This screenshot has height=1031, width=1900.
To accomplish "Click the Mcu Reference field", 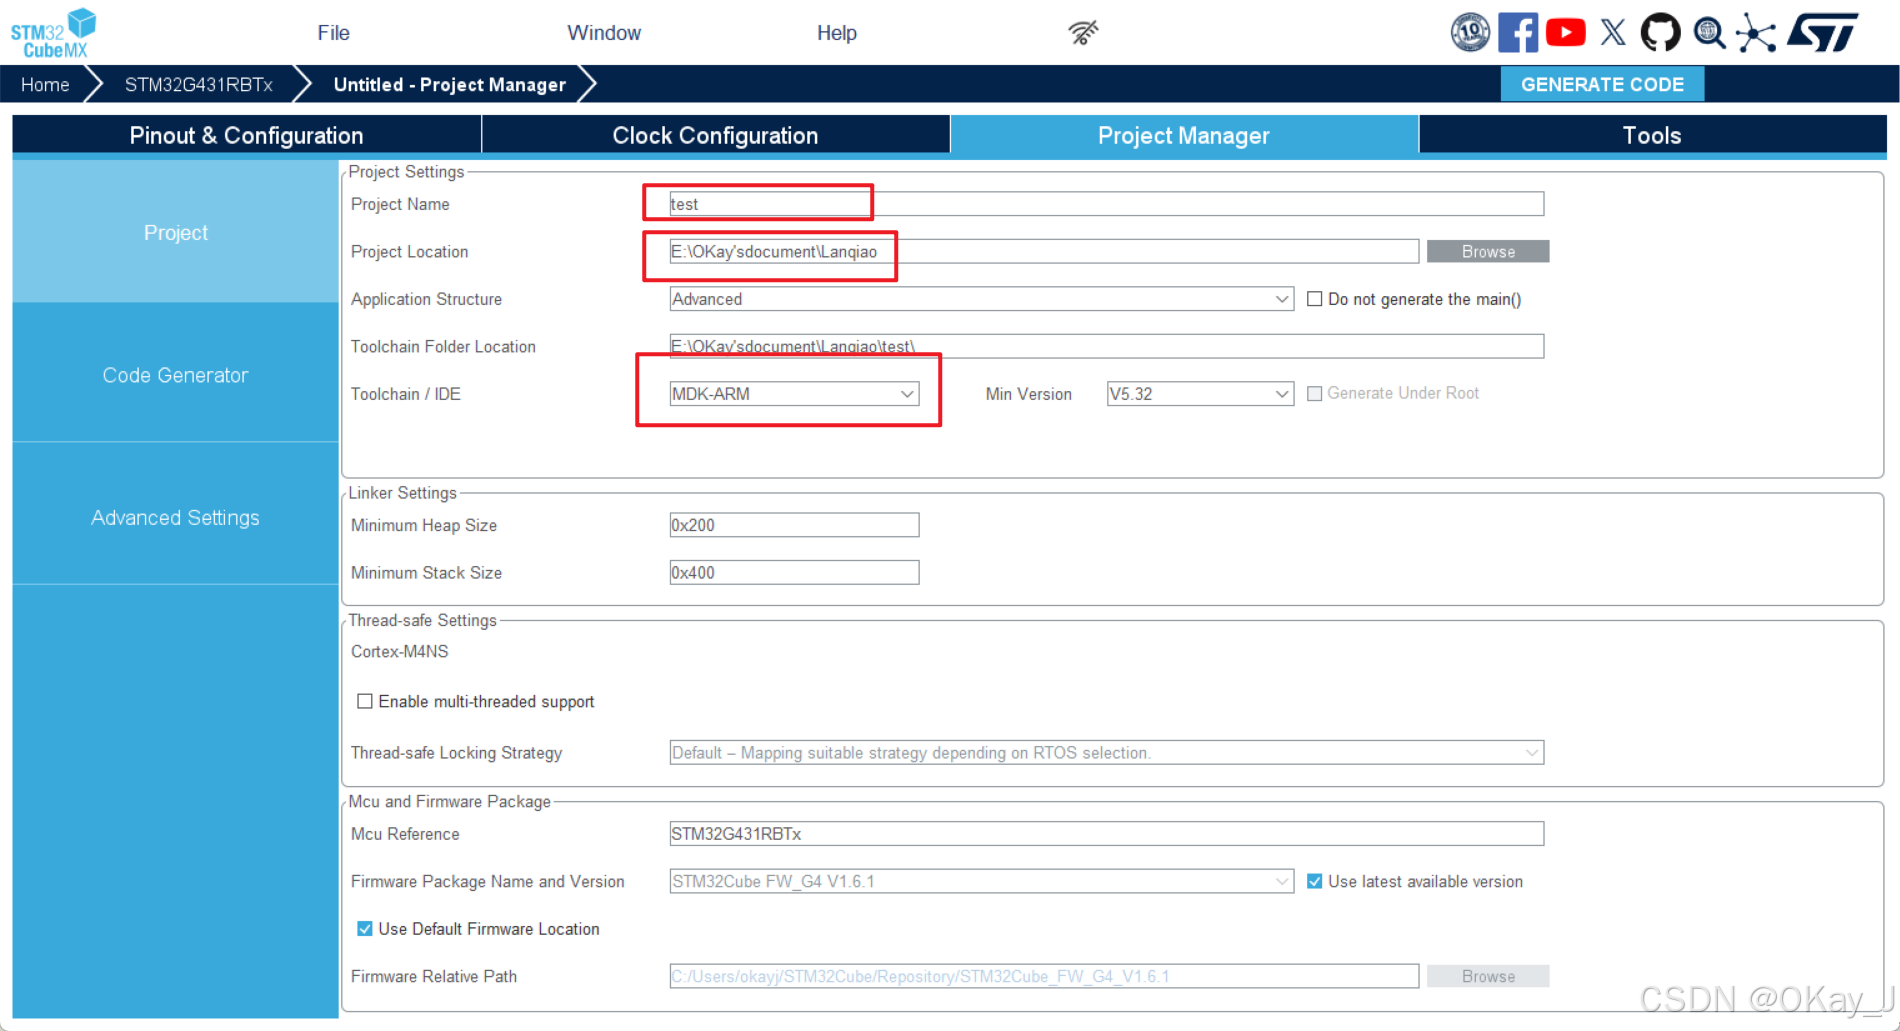I will point(1106,834).
